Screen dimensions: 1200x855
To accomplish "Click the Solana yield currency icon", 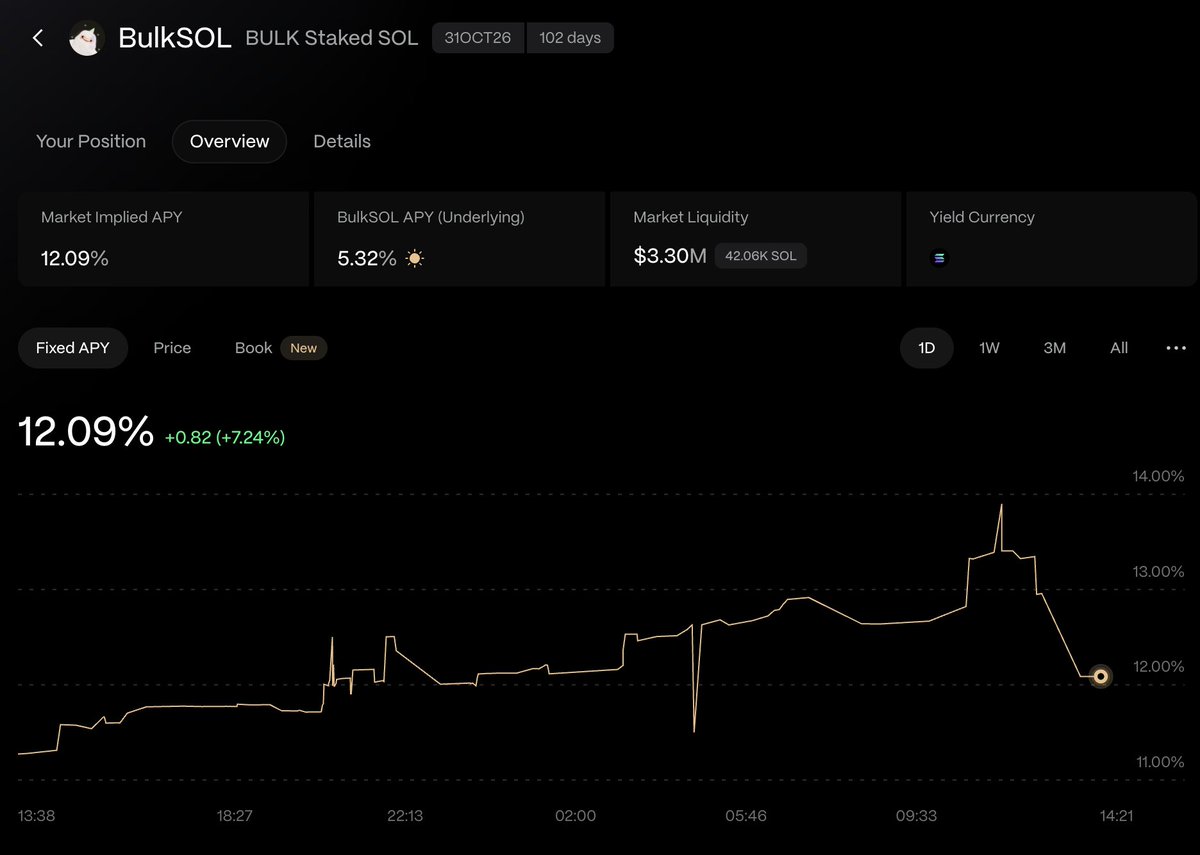I will [x=939, y=258].
